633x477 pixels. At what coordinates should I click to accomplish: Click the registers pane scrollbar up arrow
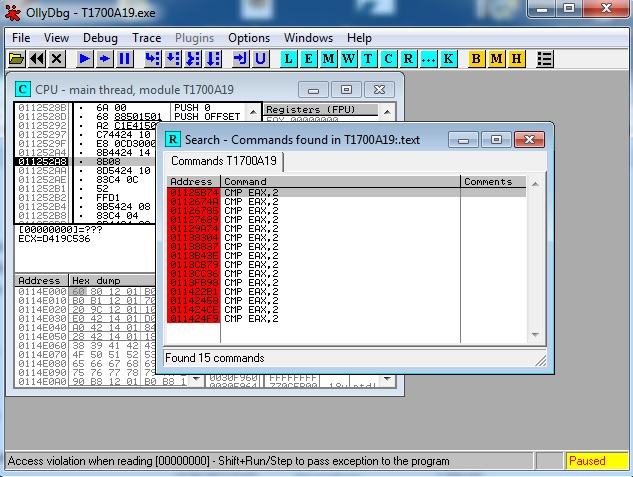[387, 111]
